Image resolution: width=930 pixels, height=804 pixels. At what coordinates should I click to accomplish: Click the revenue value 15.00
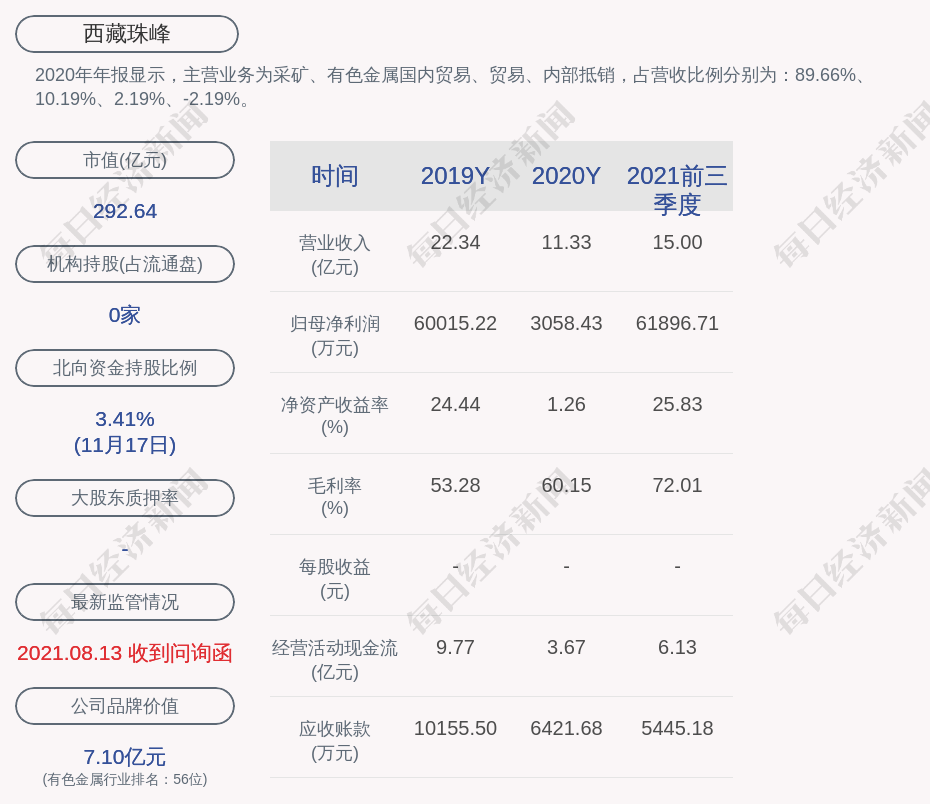677,243
